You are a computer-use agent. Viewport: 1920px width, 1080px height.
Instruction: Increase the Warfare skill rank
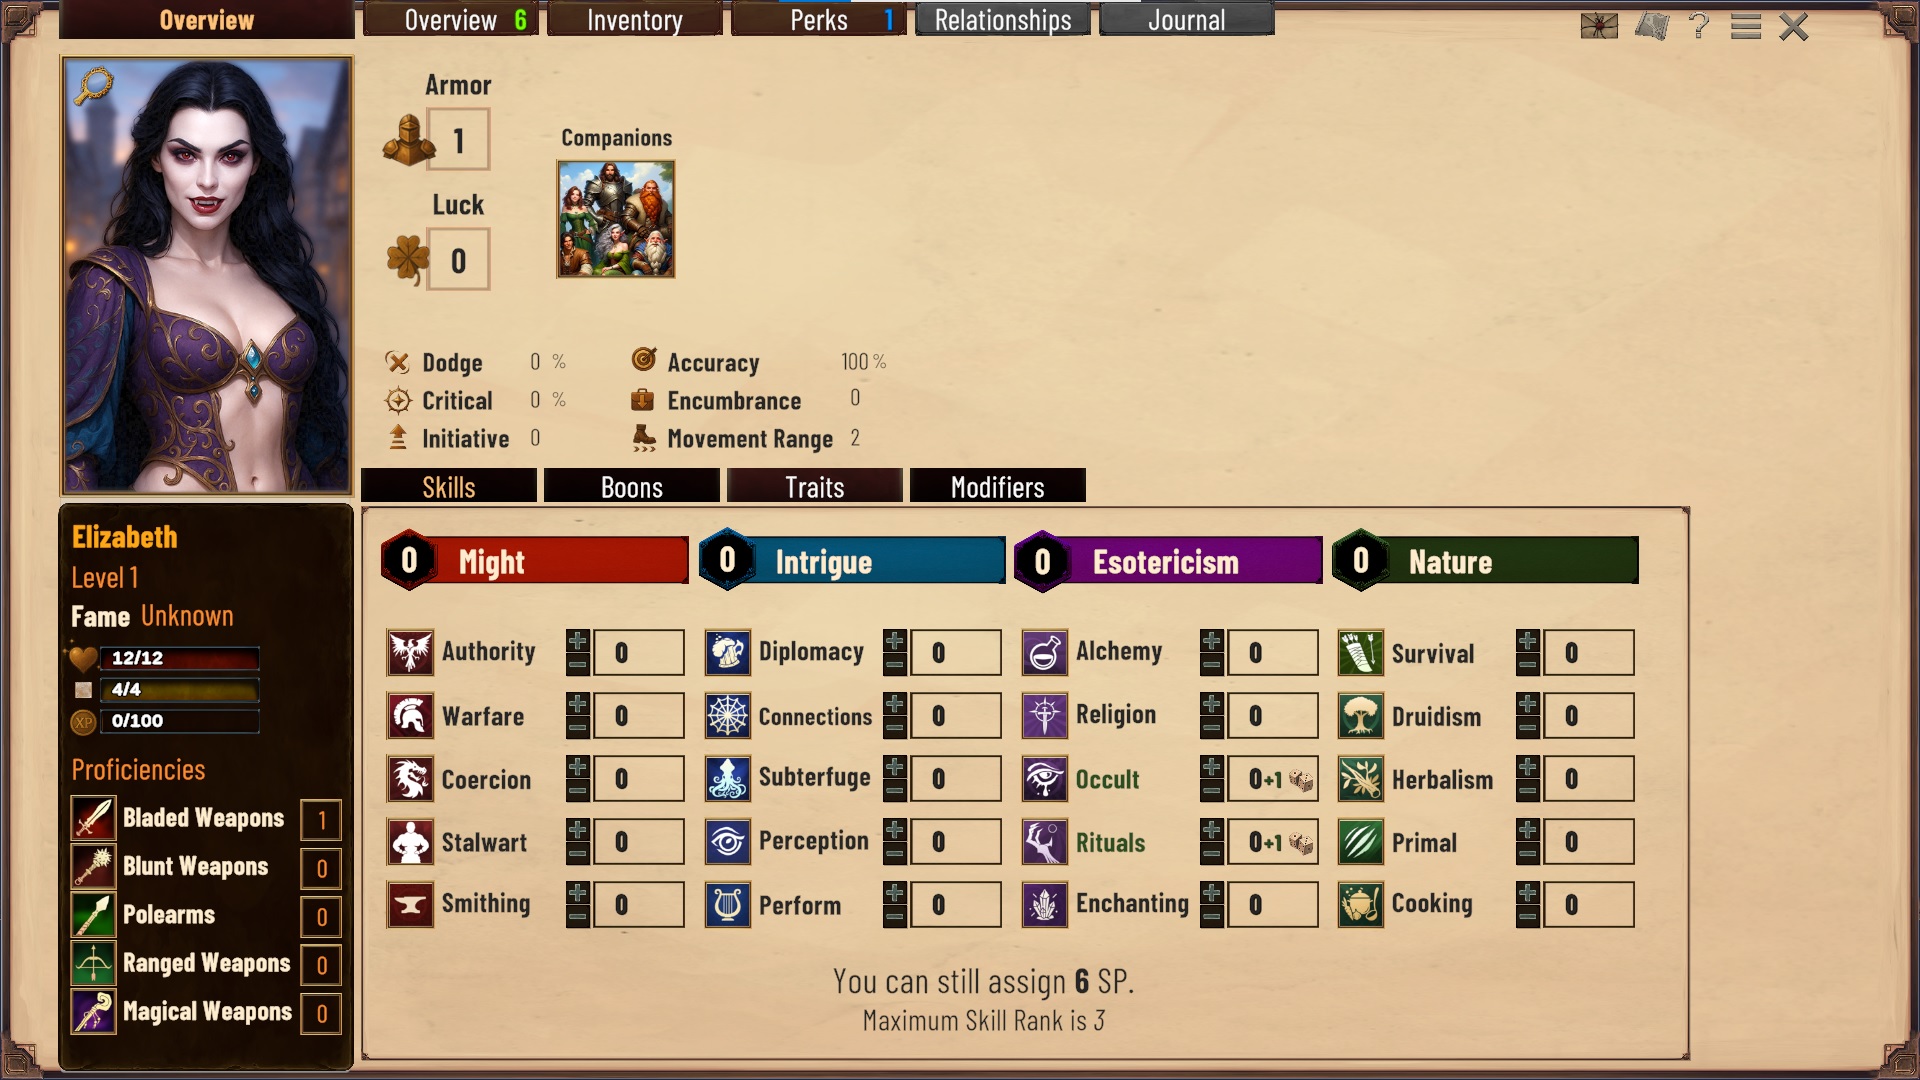577,704
